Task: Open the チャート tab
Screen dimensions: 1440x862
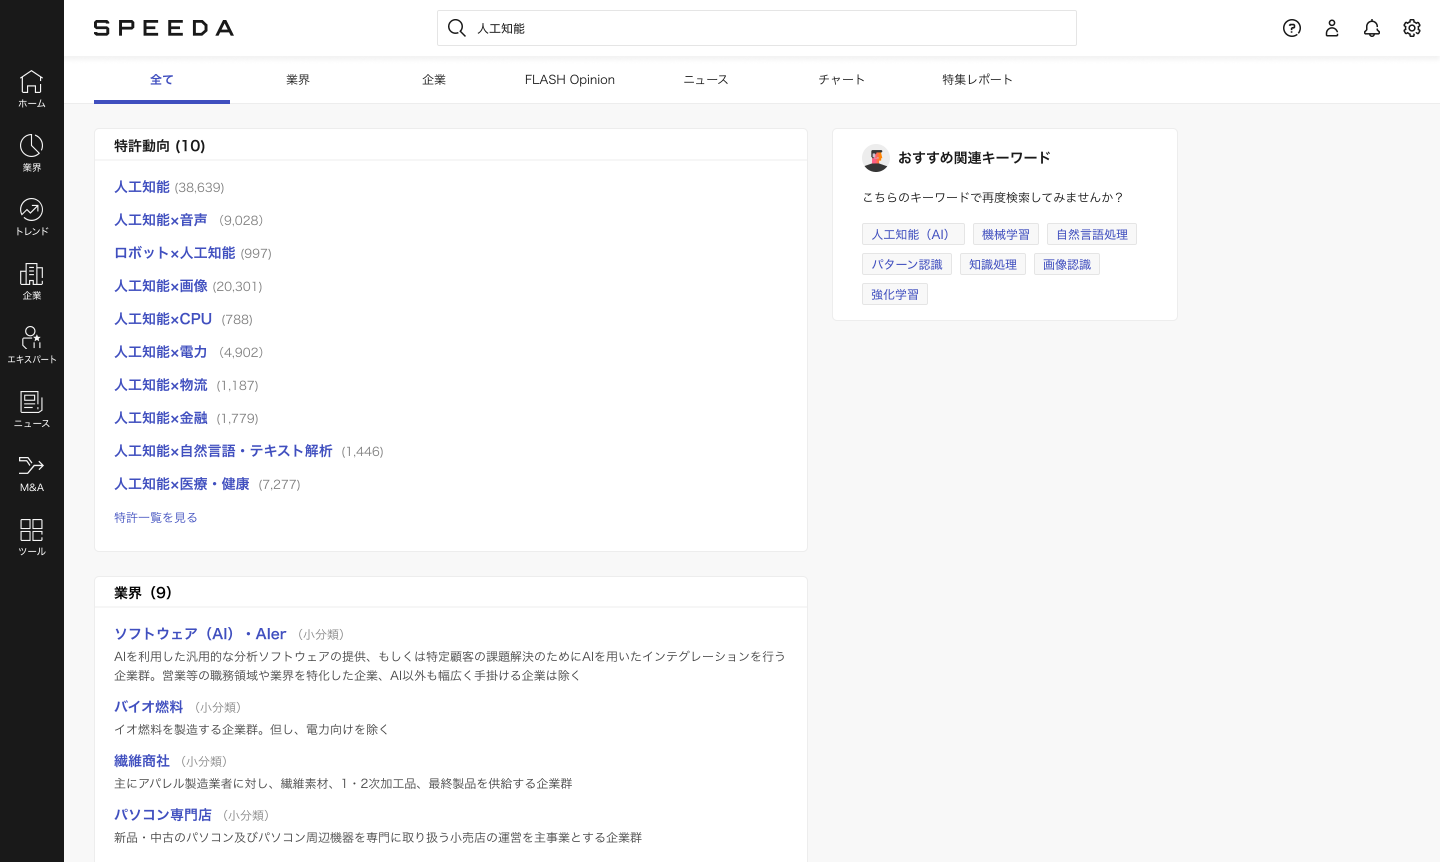Action: 842,80
